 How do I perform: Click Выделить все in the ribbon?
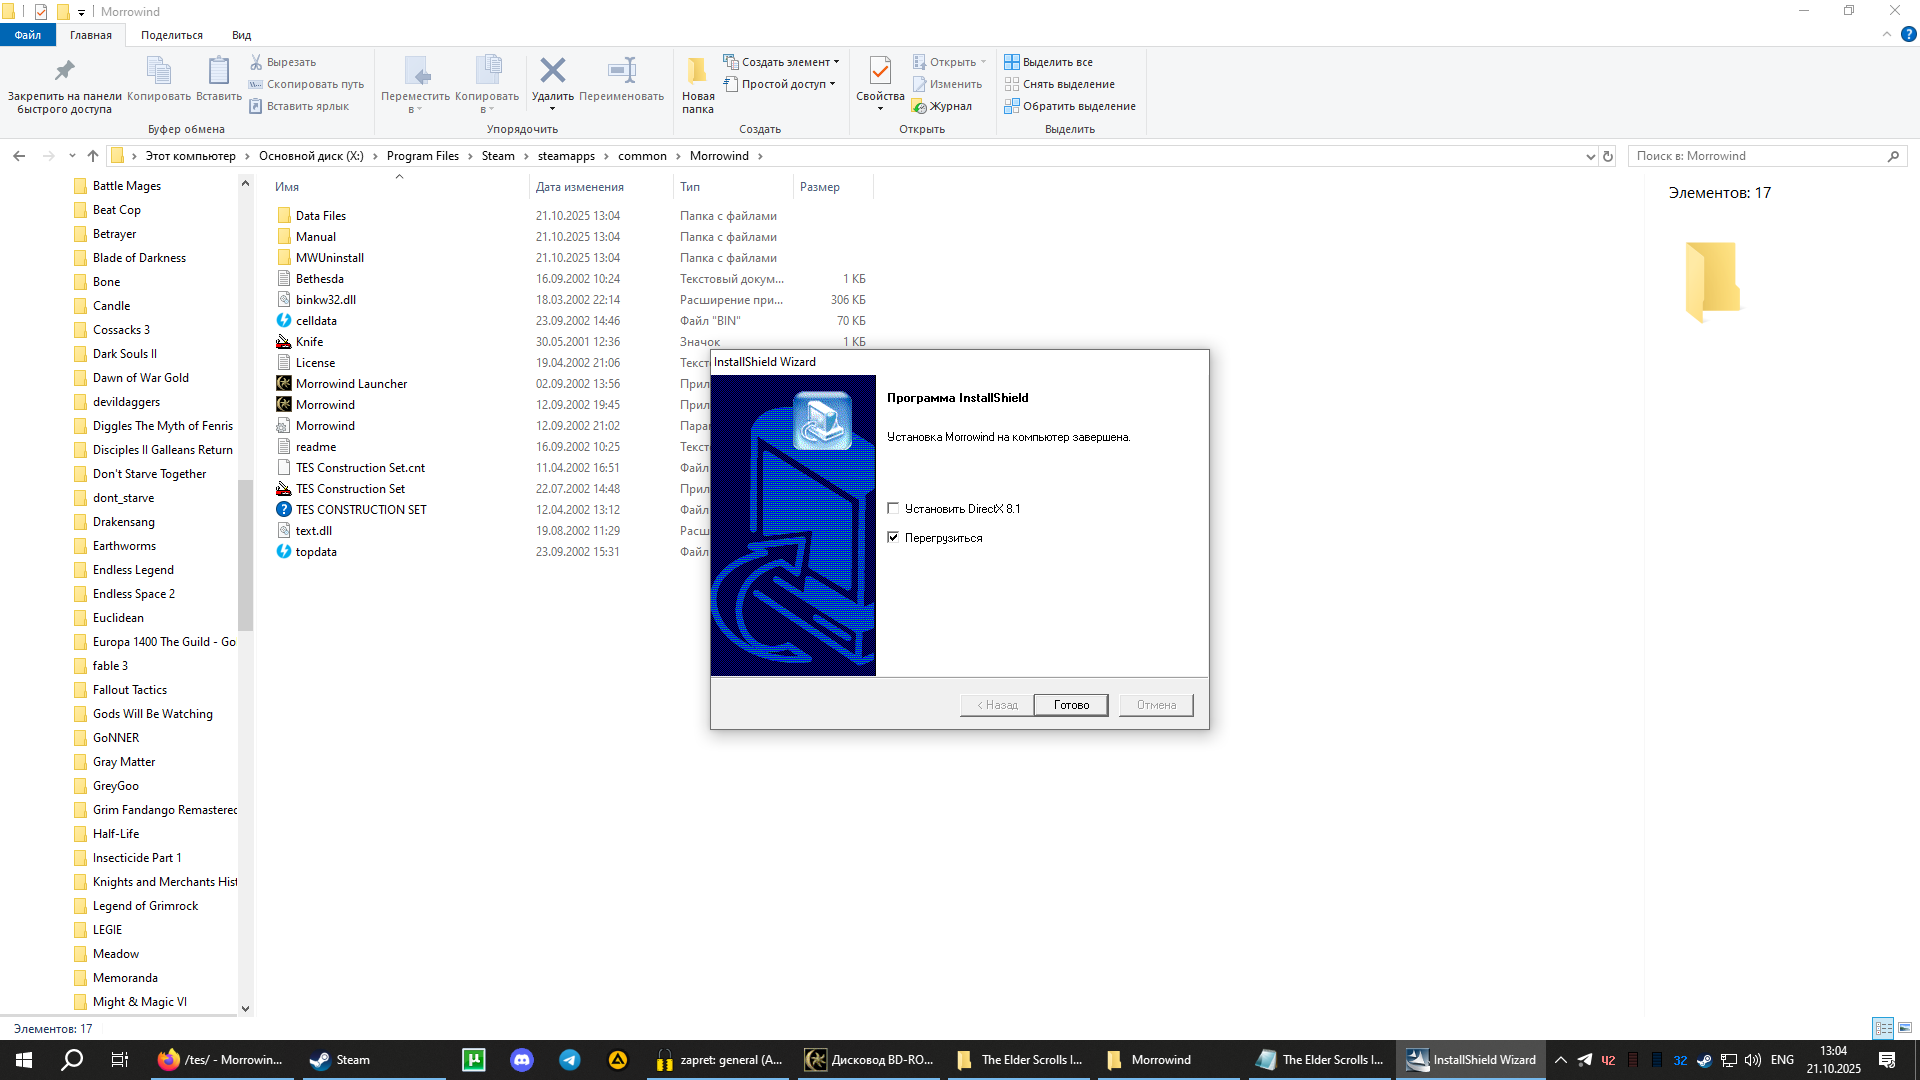click(1056, 62)
